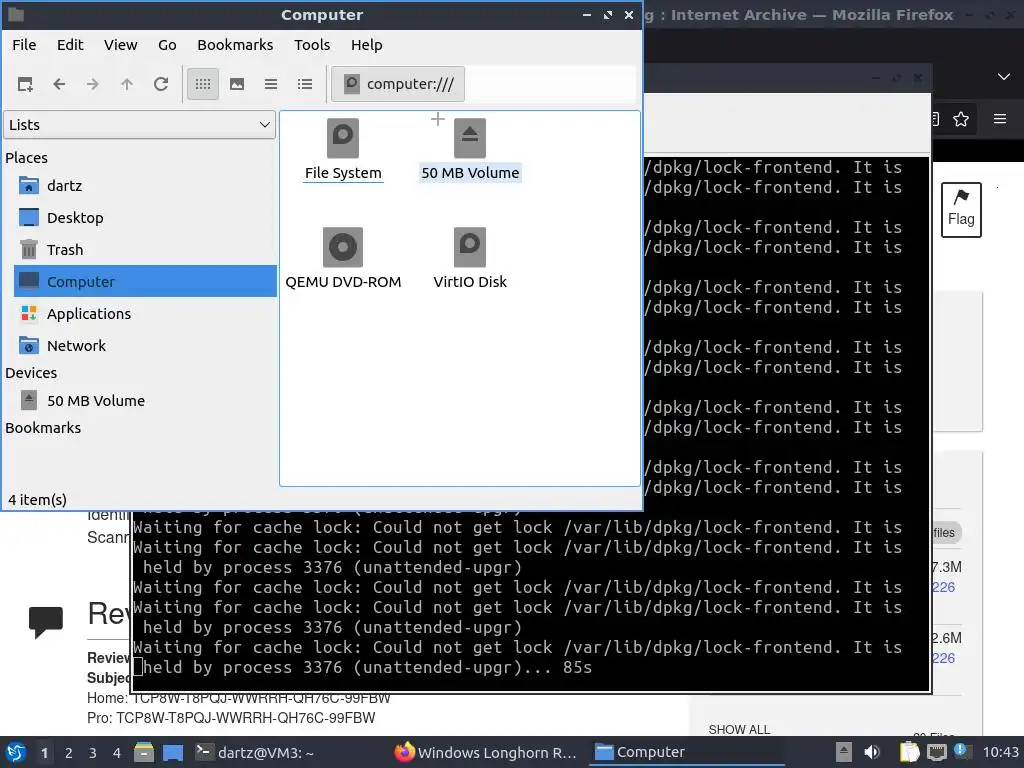Screen dimensions: 1024x768
Task: Open the volume control tray icon
Action: click(x=872, y=753)
